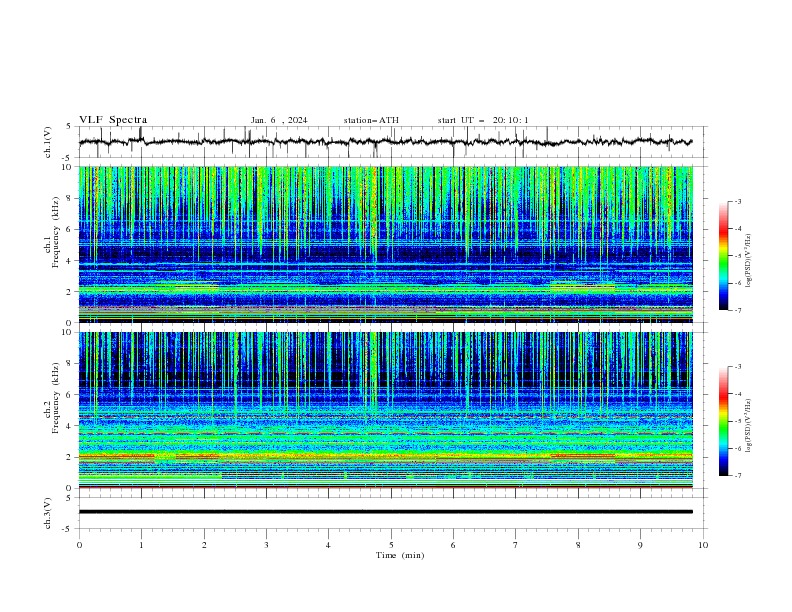Viewport: 792px width, 612px height.
Task: Select the "start UT = 20:10:1" text
Action: pyautogui.click(x=483, y=120)
